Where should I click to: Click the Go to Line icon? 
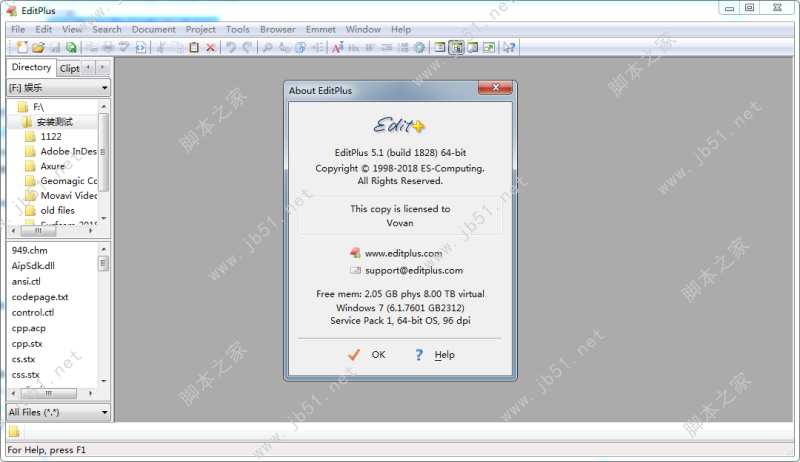click(317, 47)
